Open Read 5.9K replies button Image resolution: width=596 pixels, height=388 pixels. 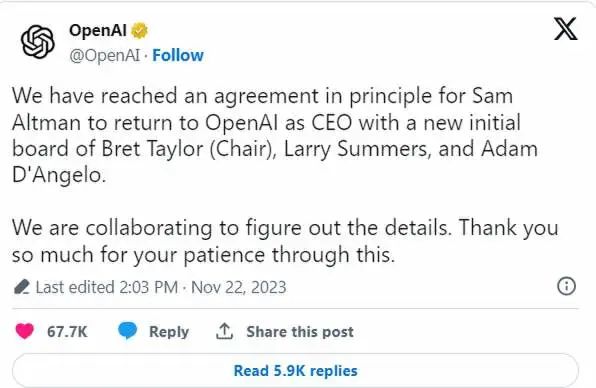[x=295, y=371]
